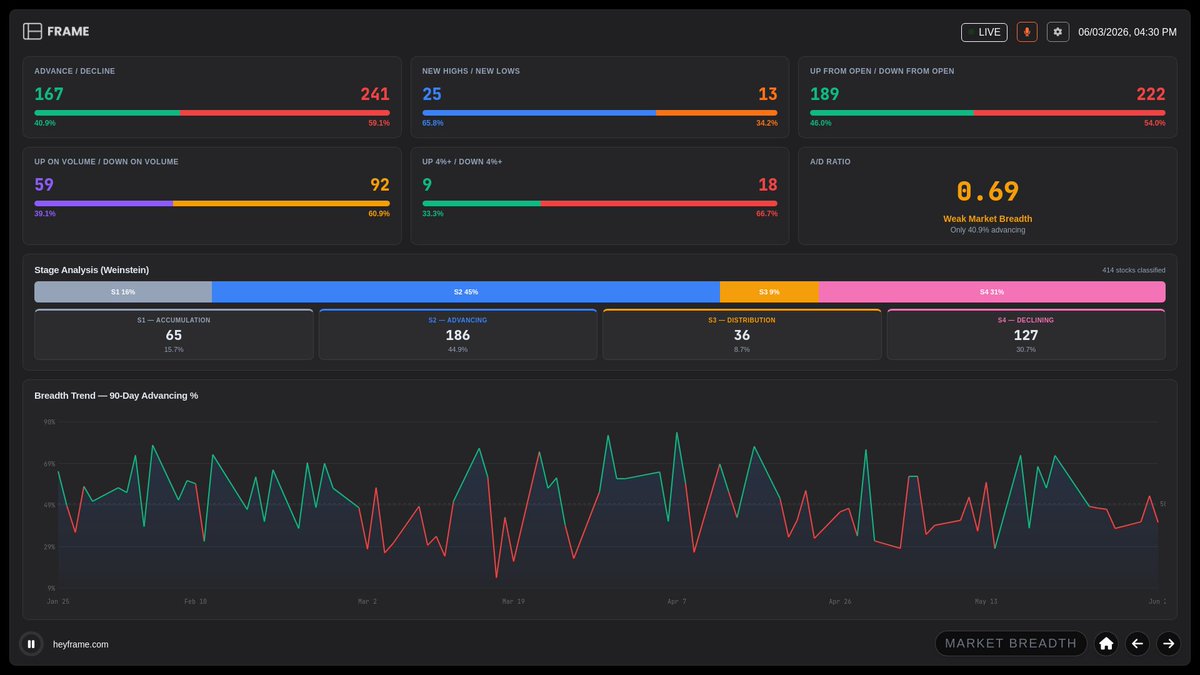
Task: Click the 66.7% down 4%+ percentage
Action: tap(767, 213)
